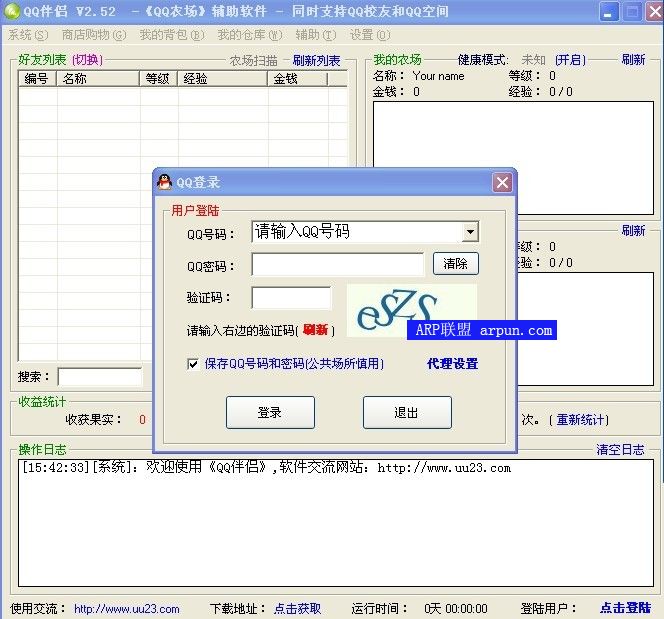Viewport: 664px width, 619px height.
Task: Open the 设置(O) menu
Action: (x=370, y=35)
